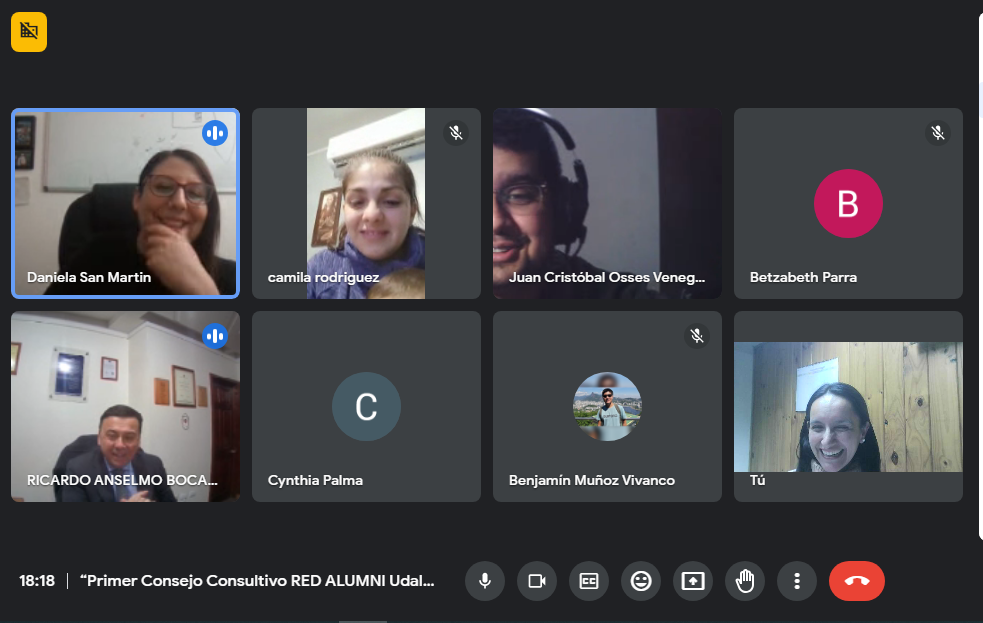This screenshot has height=623, width=983.
Task: Open the emoji reactions picker
Action: coord(641,581)
